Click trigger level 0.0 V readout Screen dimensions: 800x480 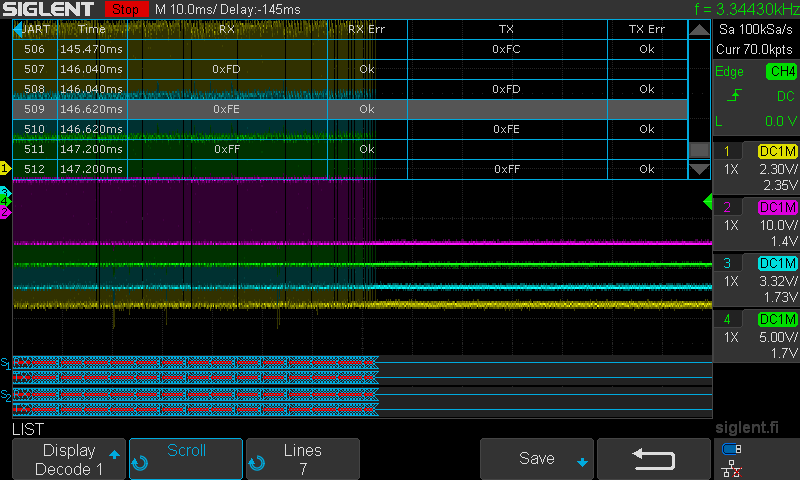coord(781,121)
